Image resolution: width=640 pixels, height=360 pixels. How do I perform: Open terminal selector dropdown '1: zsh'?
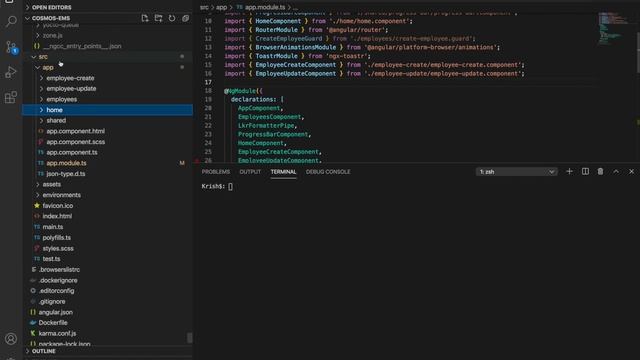pos(516,172)
